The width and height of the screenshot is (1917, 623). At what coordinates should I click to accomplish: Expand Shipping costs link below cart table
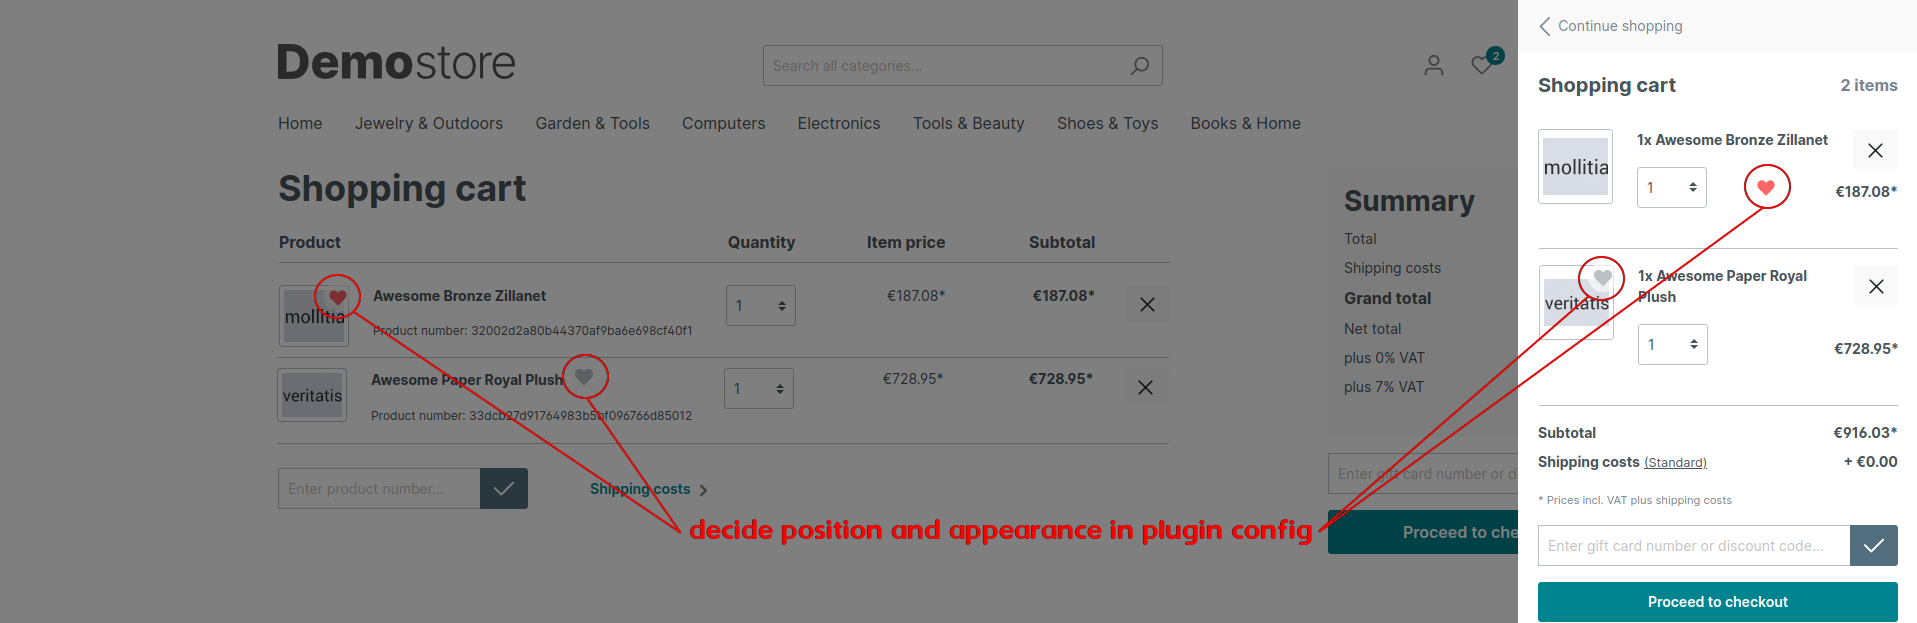click(647, 489)
